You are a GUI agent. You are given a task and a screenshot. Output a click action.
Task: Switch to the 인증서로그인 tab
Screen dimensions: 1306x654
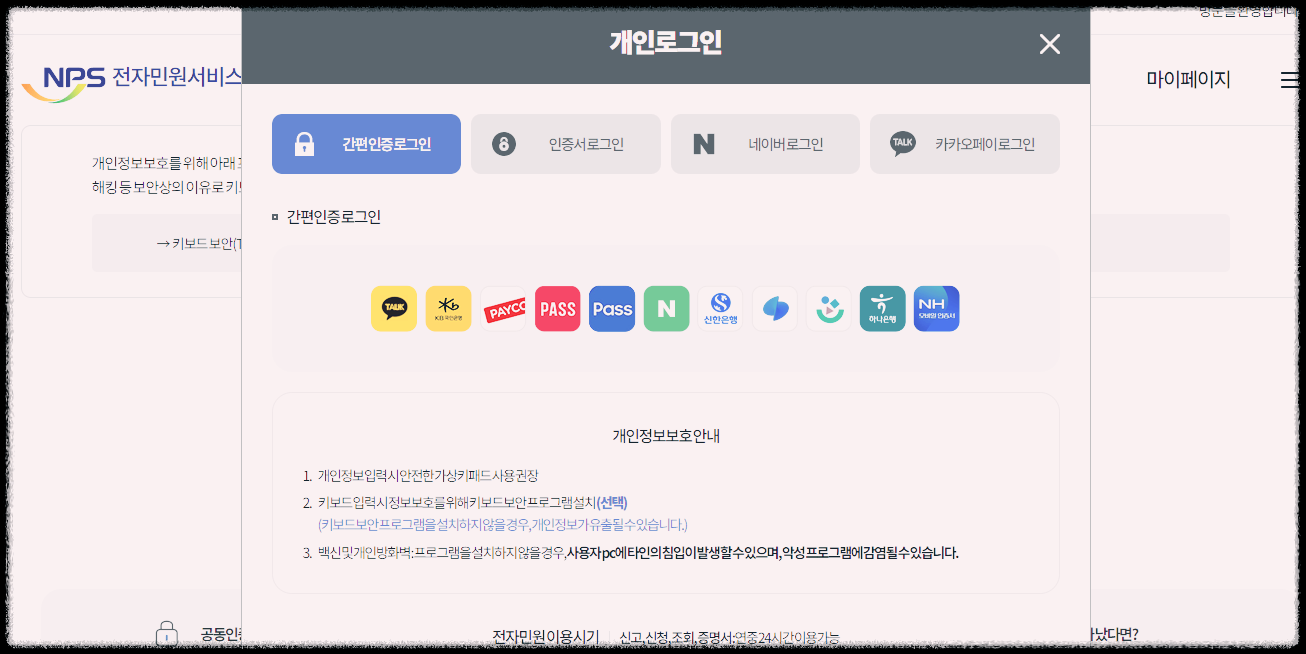coord(566,143)
